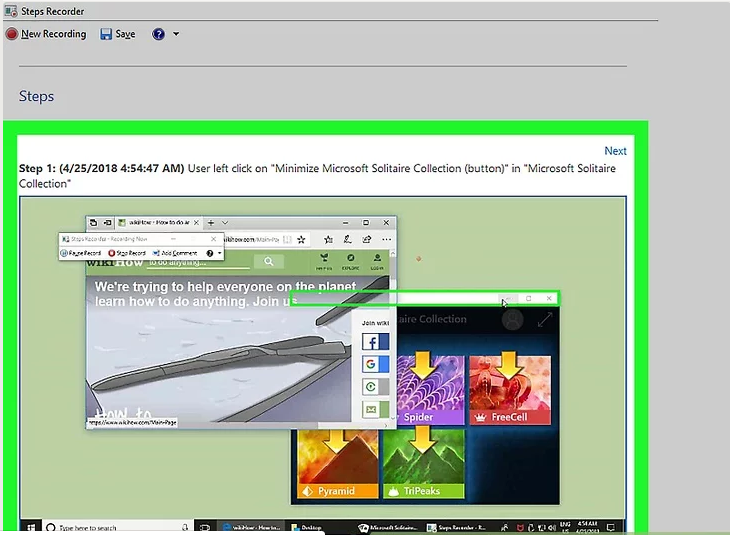Click the Steps Recorder title bar icon
730x535 pixels.
click(x=11, y=11)
